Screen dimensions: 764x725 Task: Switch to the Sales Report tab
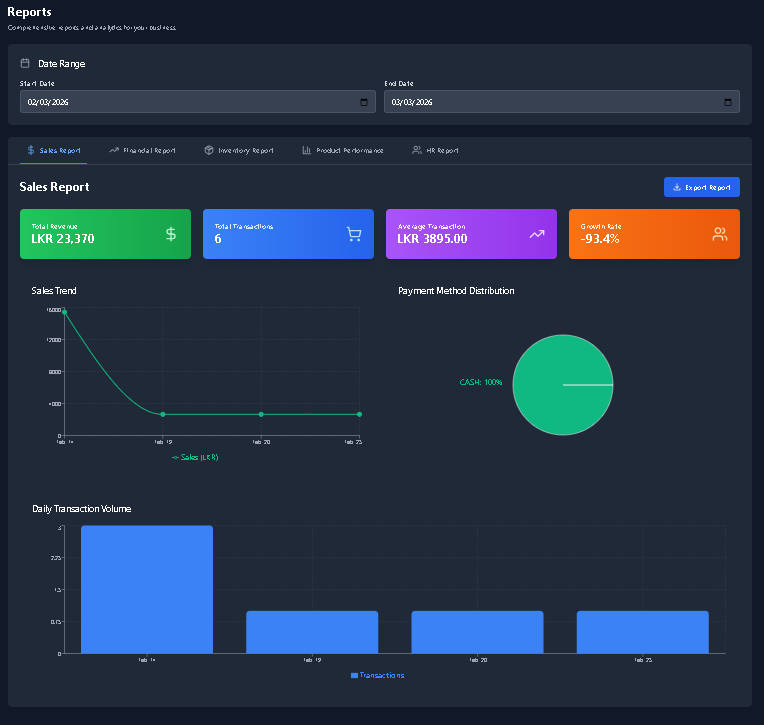(54, 151)
